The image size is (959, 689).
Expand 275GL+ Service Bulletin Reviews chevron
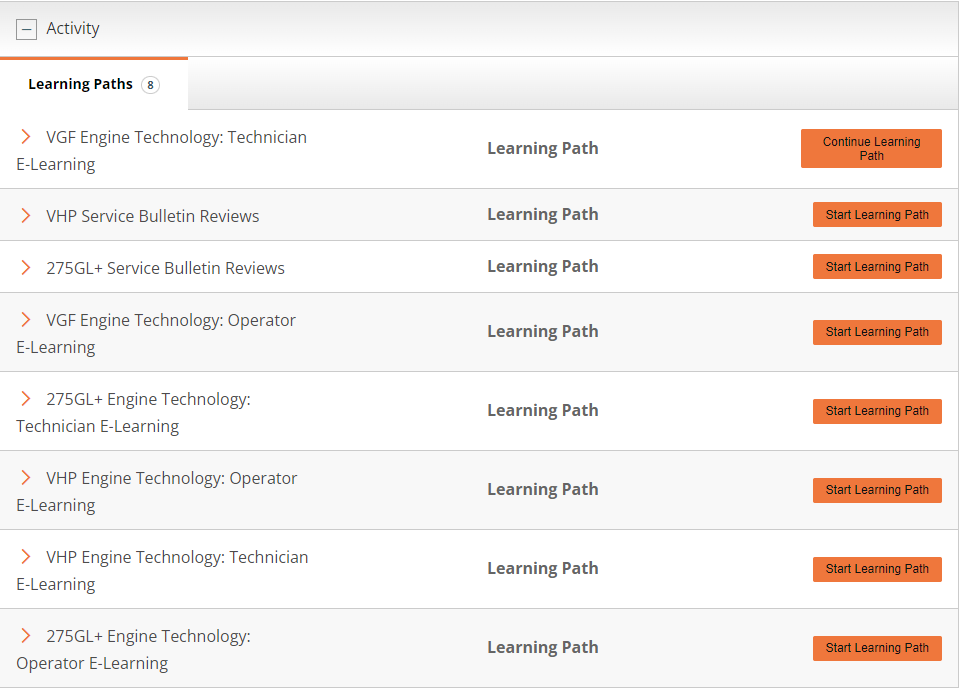(26, 268)
